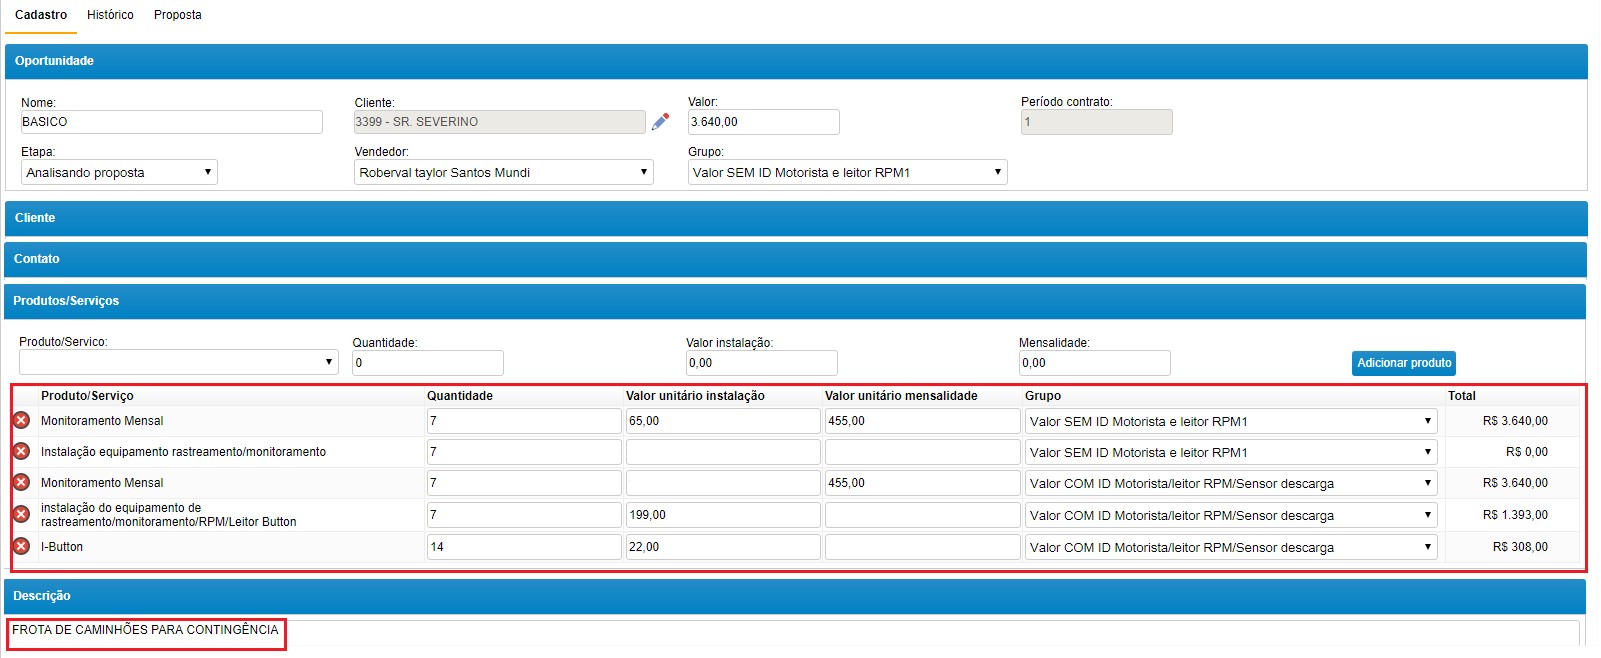Screen dimensions: 1601x658
Task: Click the Período contrato field
Action: 1096,122
